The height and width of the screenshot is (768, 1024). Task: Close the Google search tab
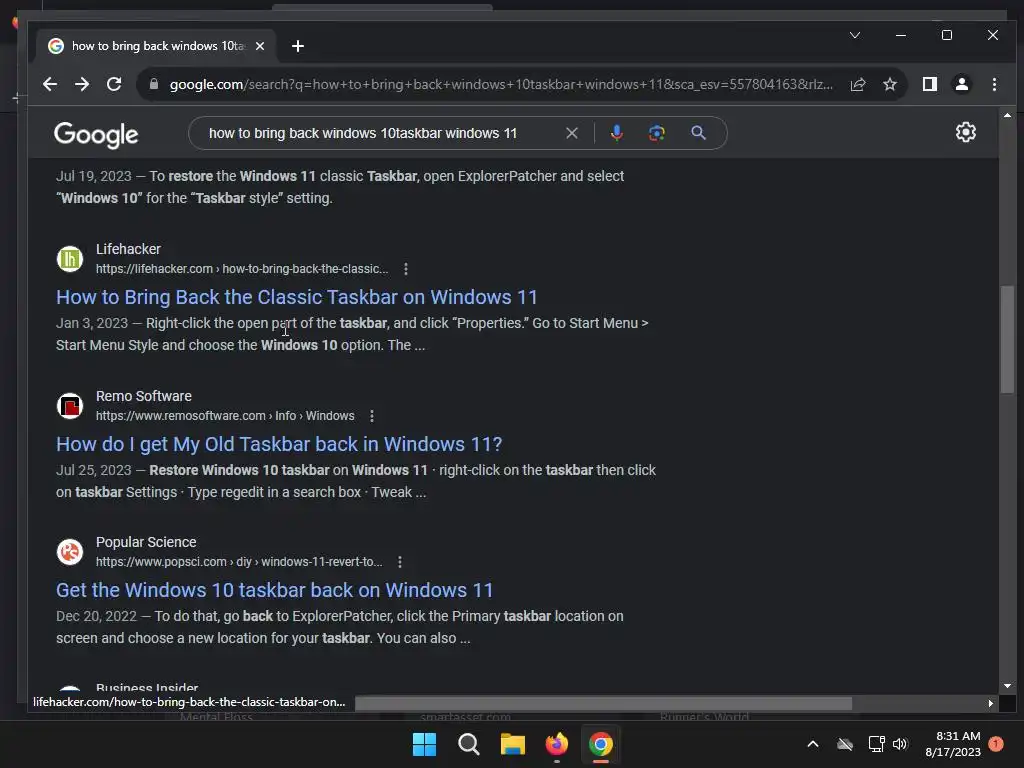tap(260, 46)
